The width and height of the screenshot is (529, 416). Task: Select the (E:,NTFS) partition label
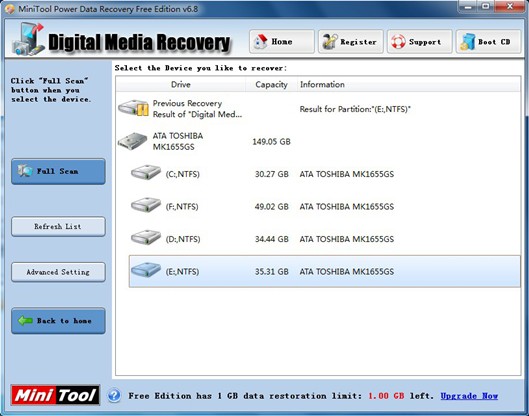coord(182,272)
